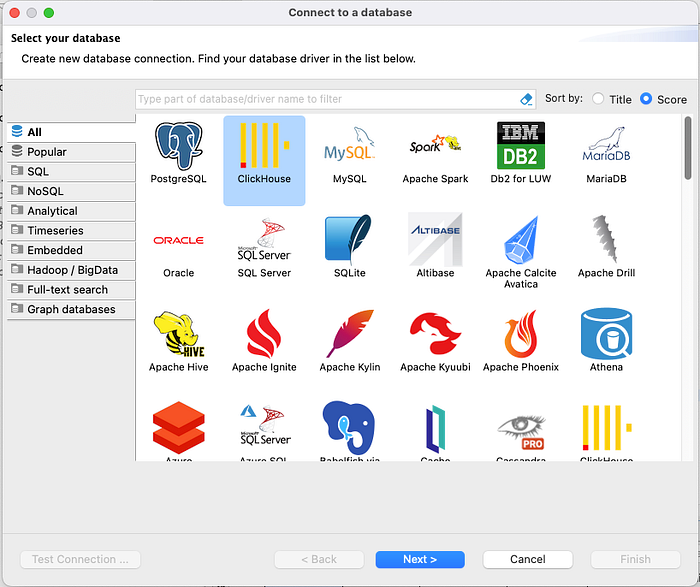Select Microsoft SQL Server driver
Image resolution: width=700 pixels, height=587 pixels.
point(264,246)
